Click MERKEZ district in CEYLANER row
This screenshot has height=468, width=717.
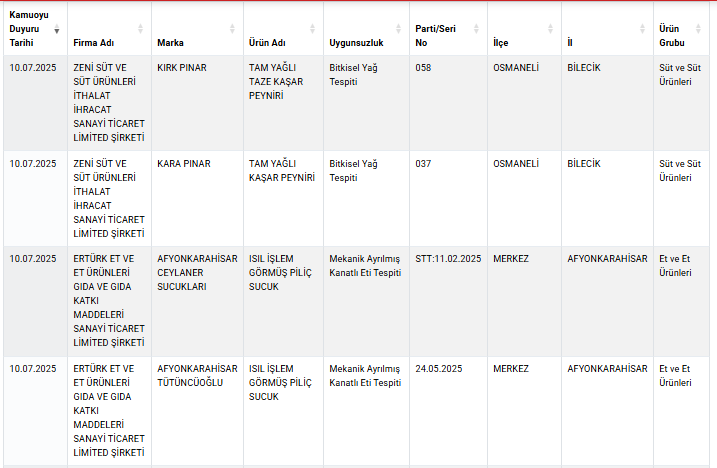(x=511, y=259)
